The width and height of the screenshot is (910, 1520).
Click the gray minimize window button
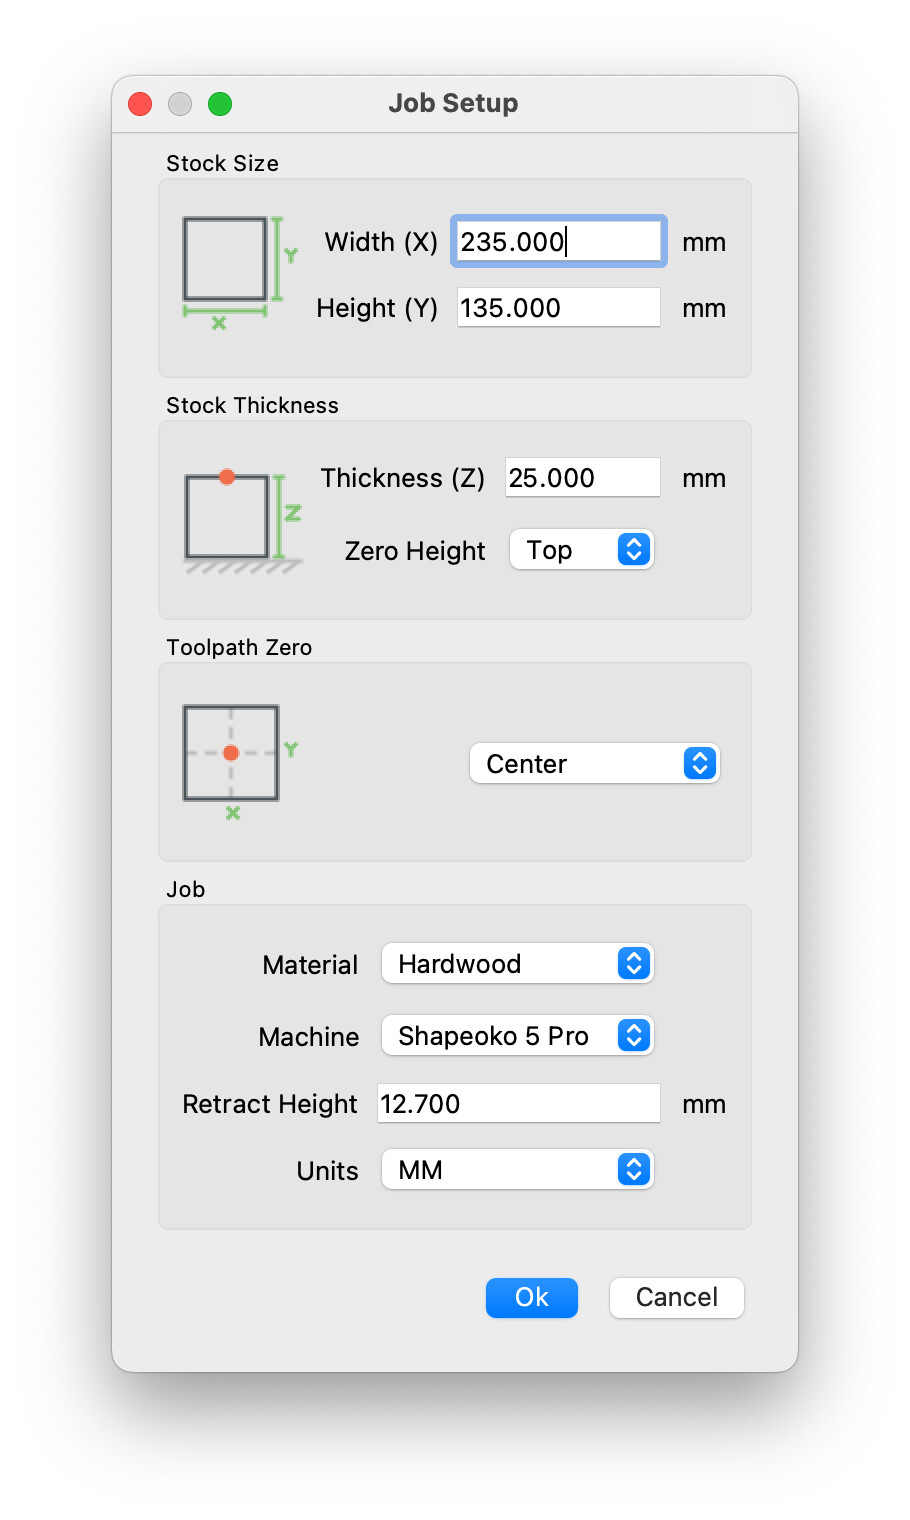click(x=180, y=104)
